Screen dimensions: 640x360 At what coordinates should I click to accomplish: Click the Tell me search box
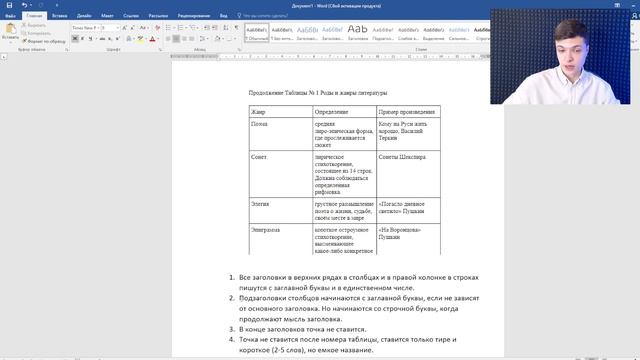point(263,16)
